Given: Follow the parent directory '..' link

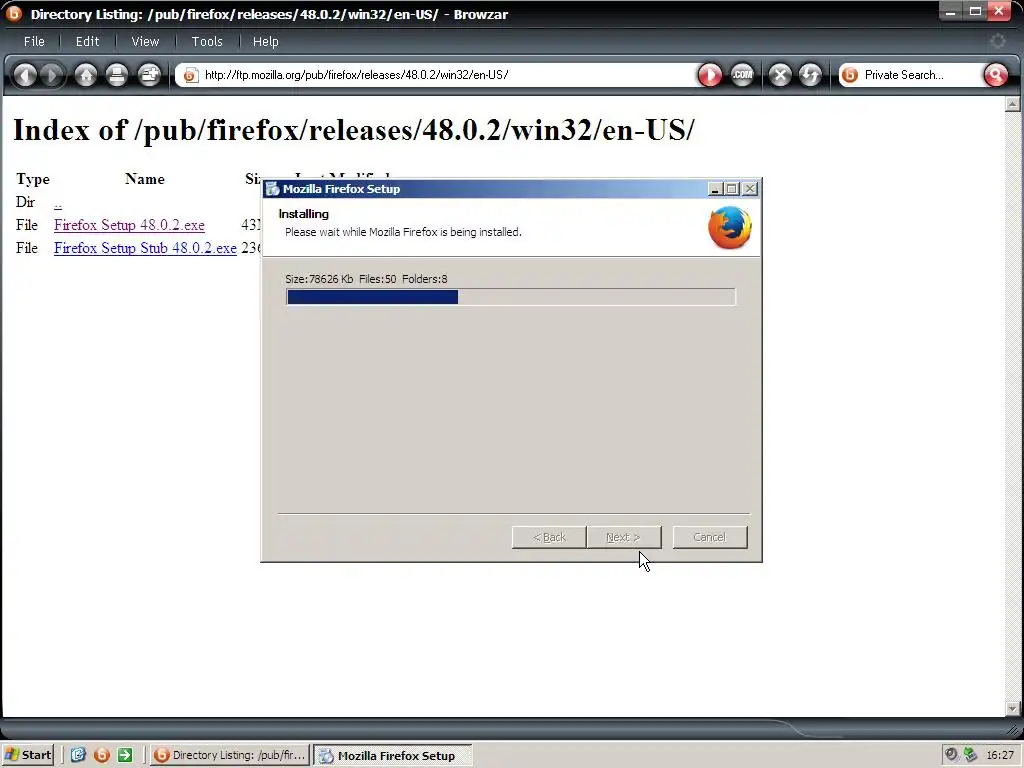Looking at the screenshot, I should click(x=58, y=204).
